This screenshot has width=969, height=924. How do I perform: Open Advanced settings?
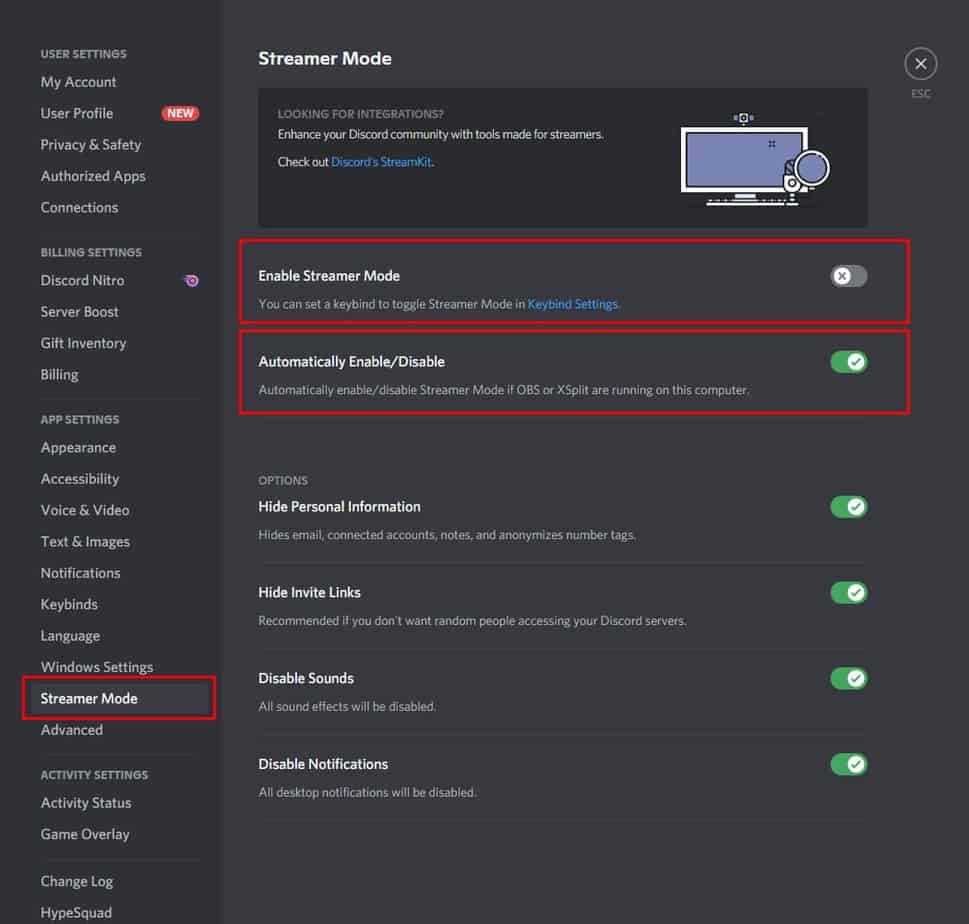[x=72, y=730]
